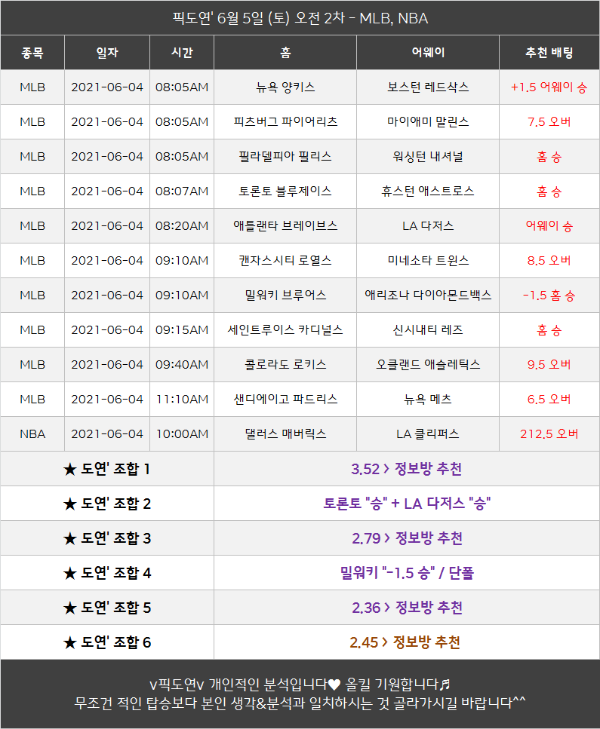Click home team '캔자스시티 로열스'
This screenshot has height=729, width=600.
point(285,260)
